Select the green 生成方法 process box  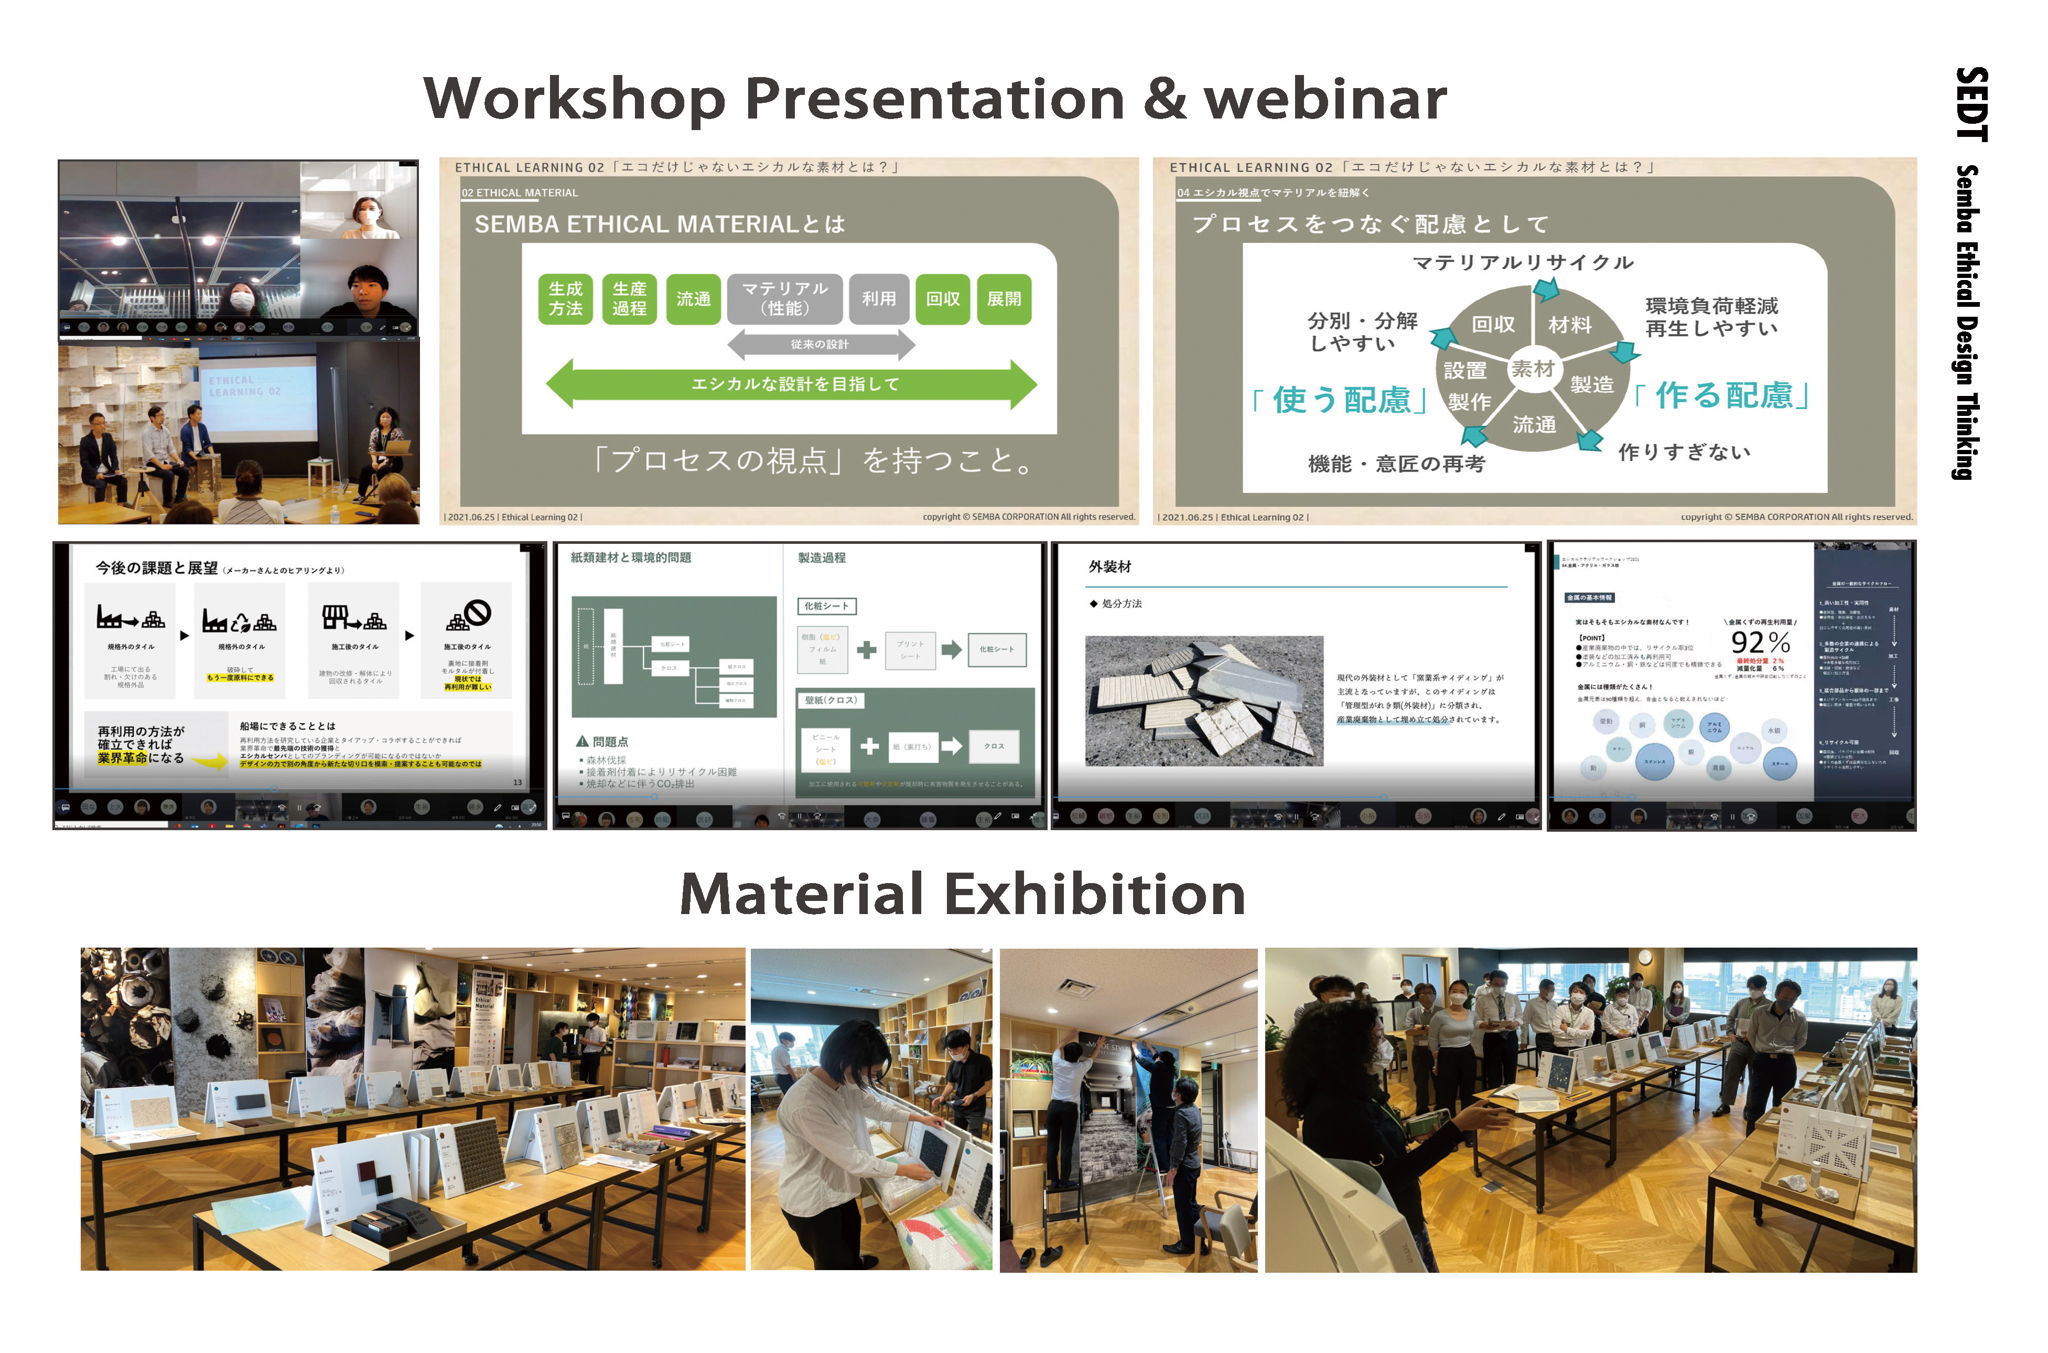565,299
